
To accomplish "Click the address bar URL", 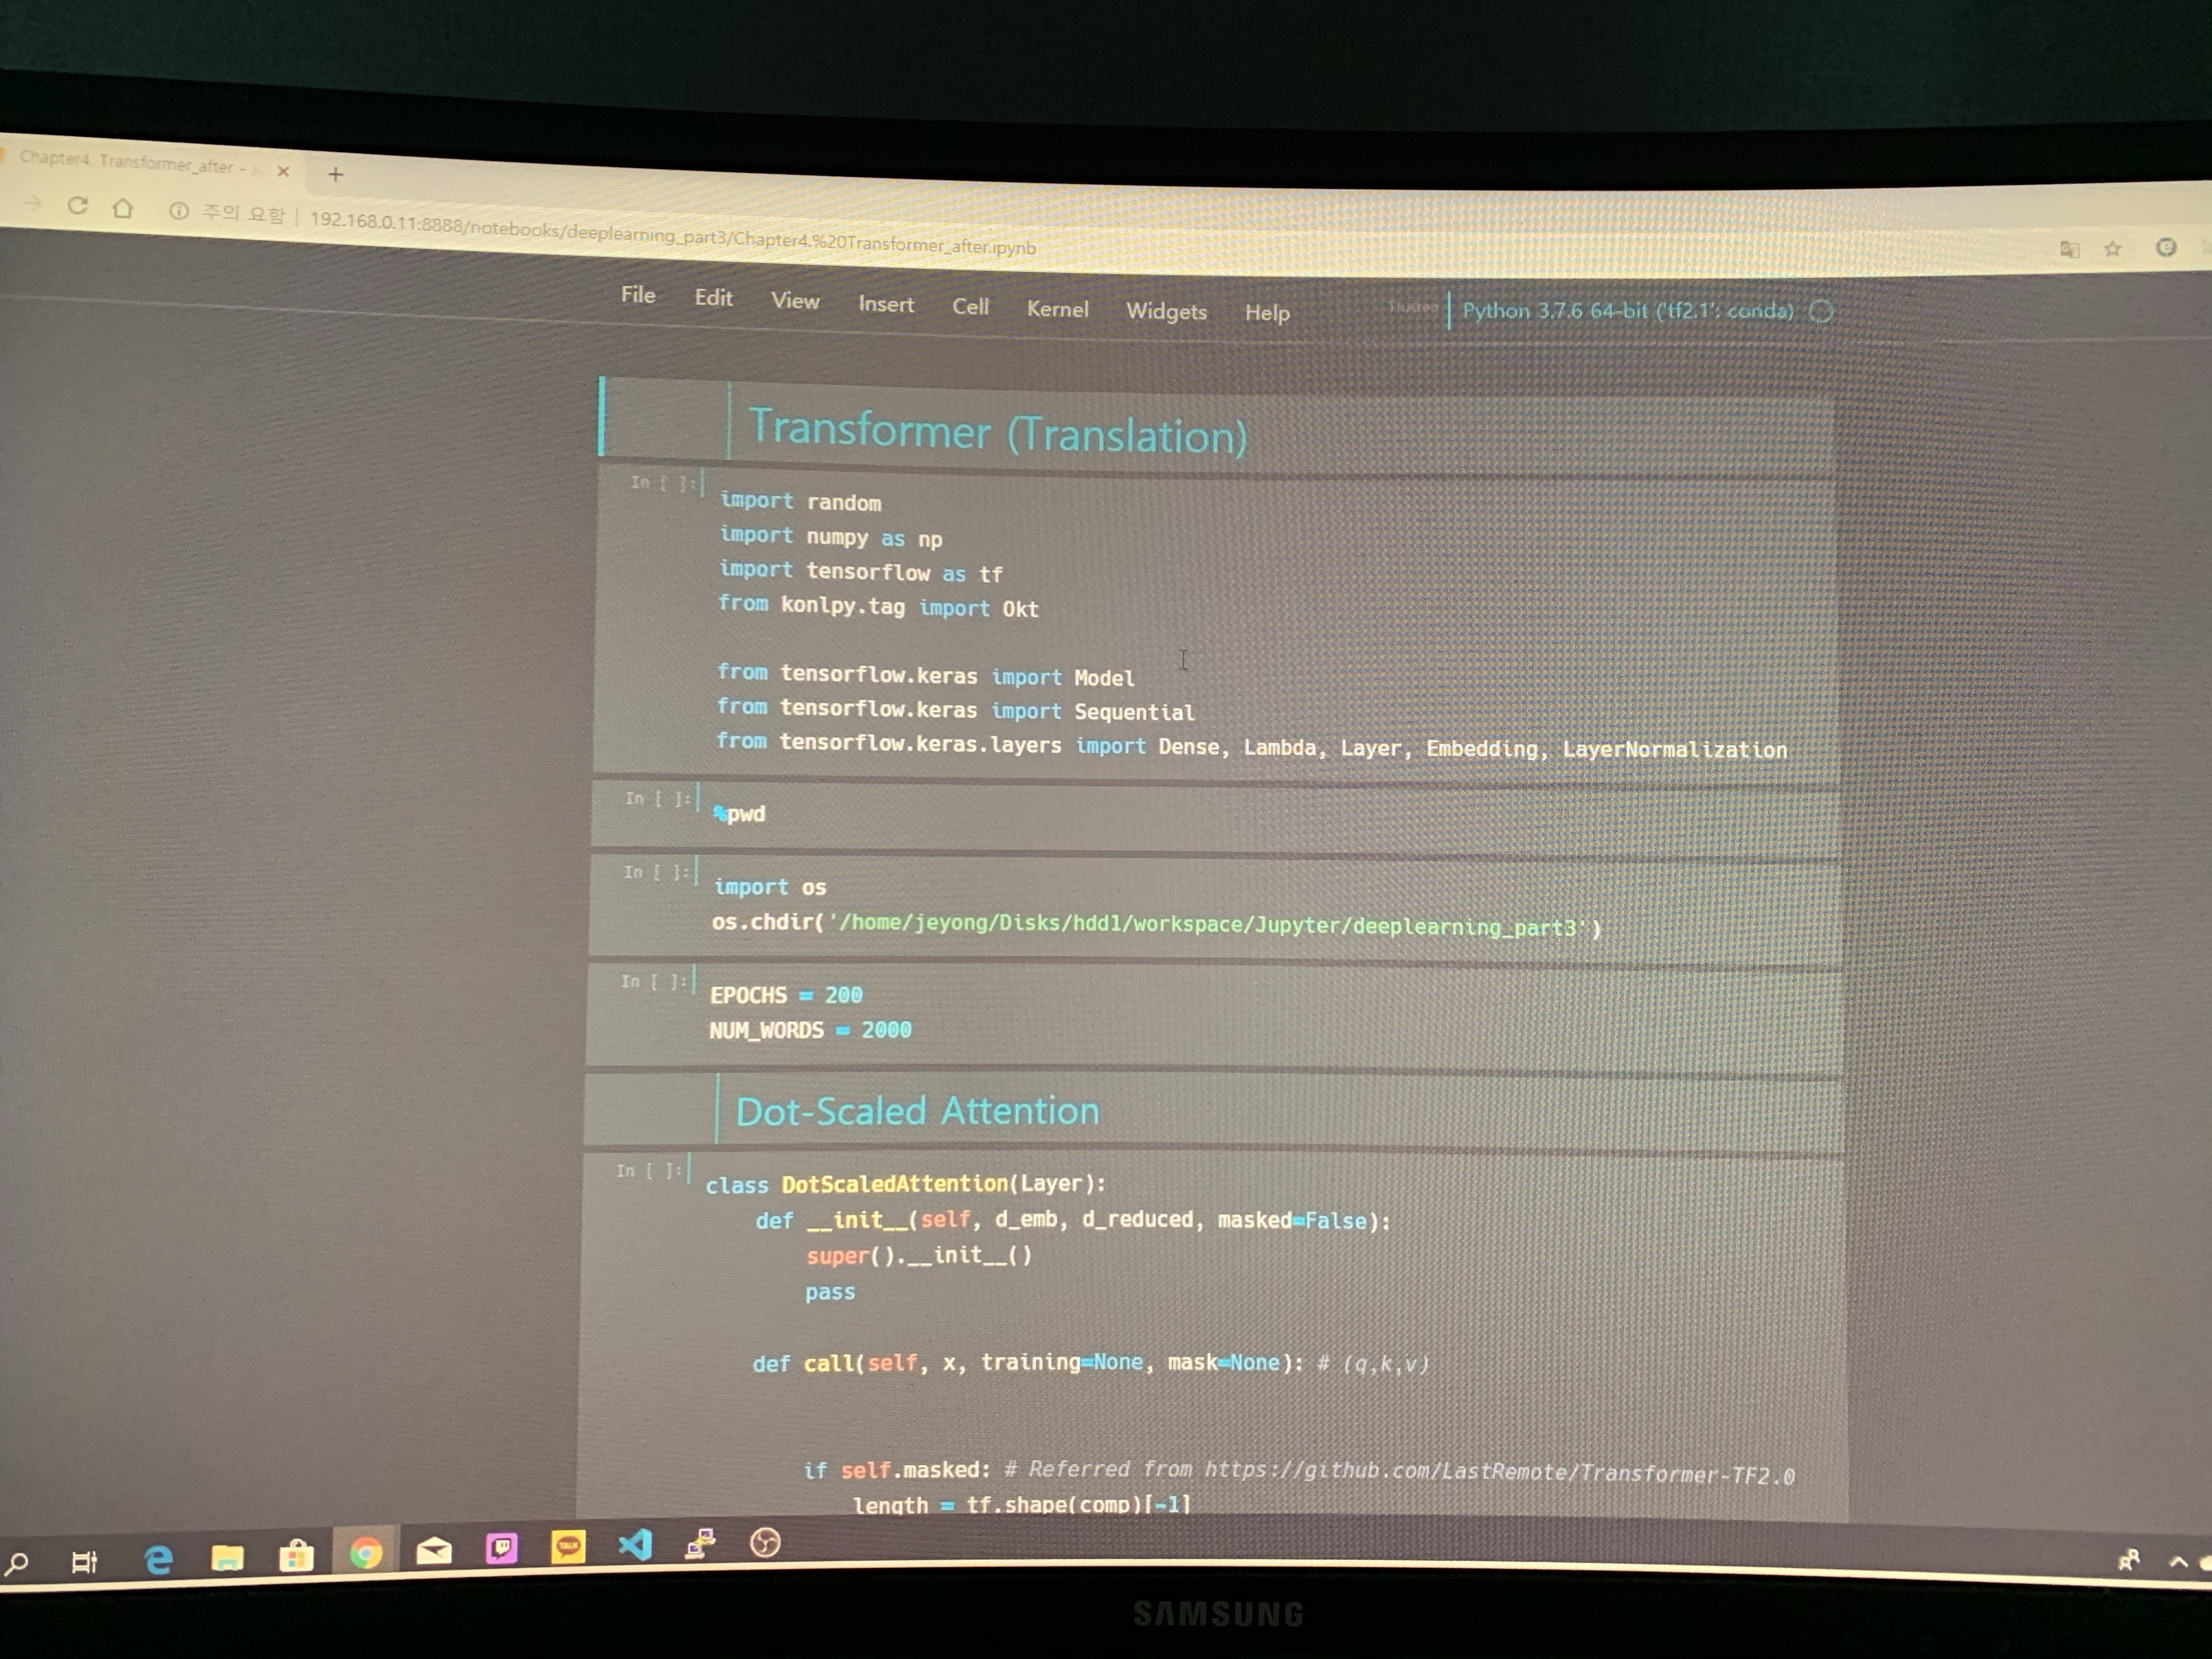I will tap(673, 233).
